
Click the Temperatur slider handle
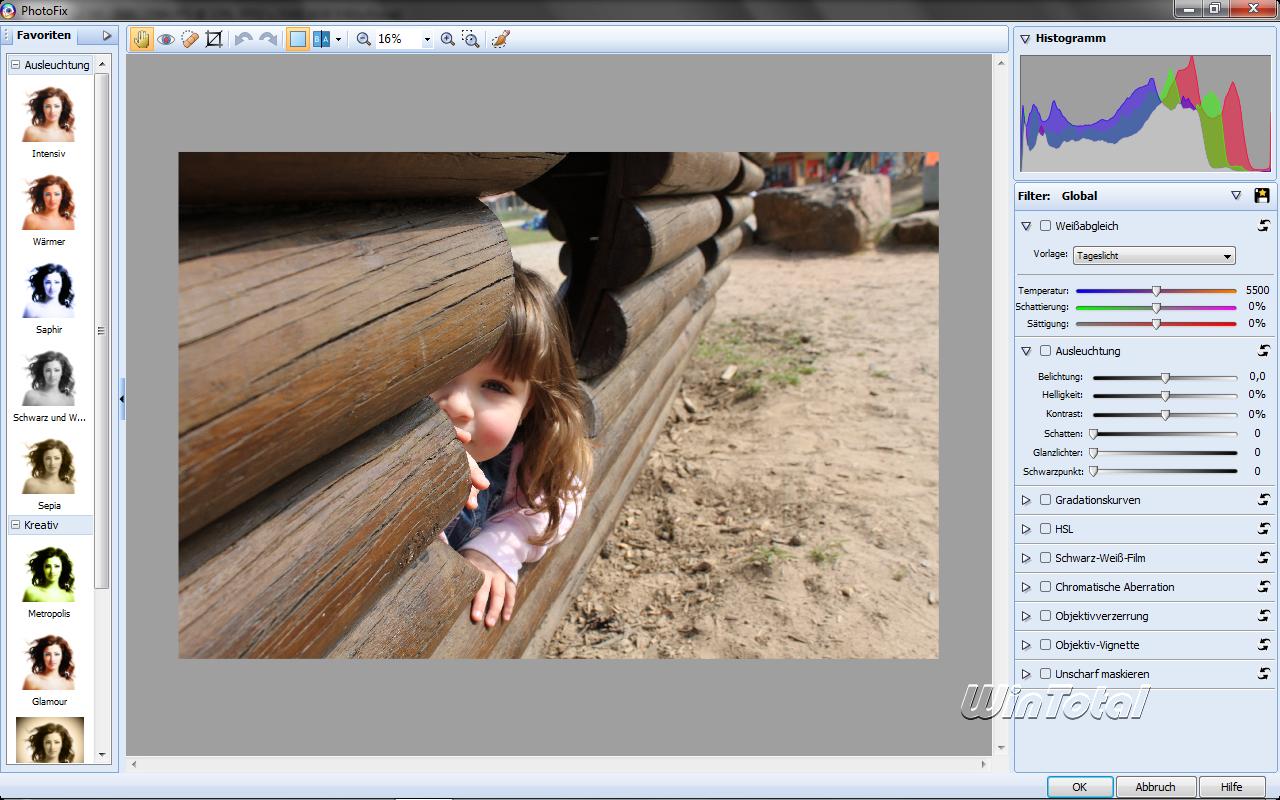(x=1157, y=291)
